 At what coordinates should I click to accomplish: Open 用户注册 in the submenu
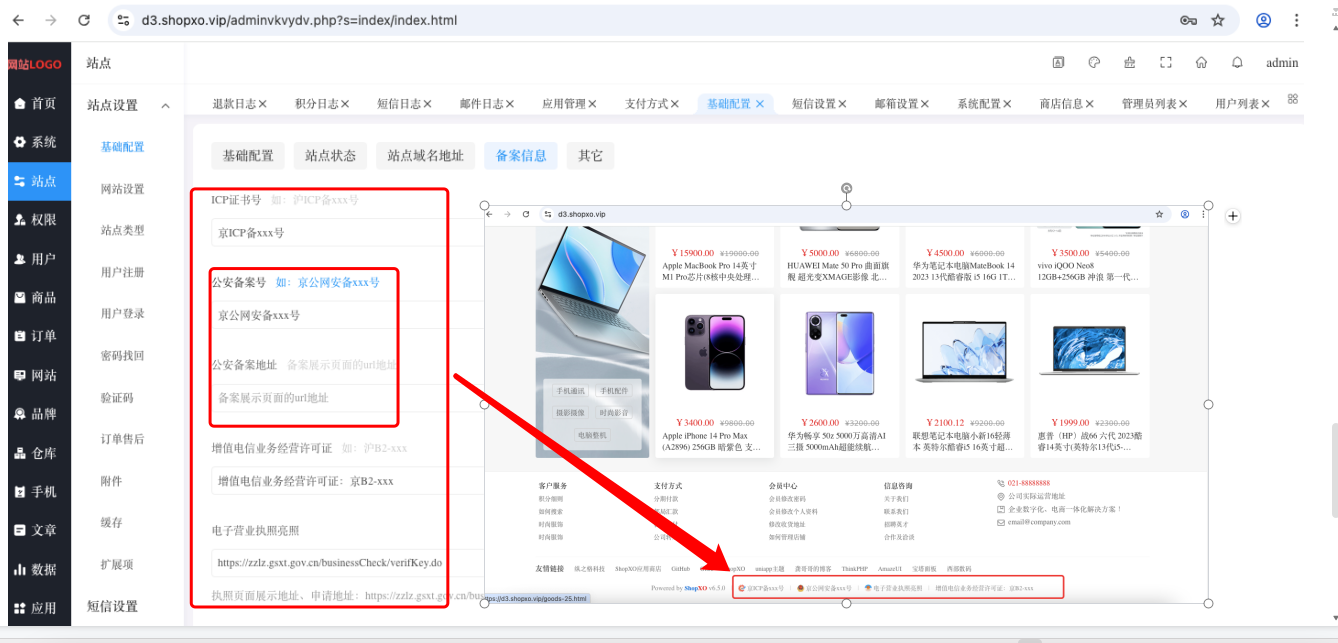123,272
